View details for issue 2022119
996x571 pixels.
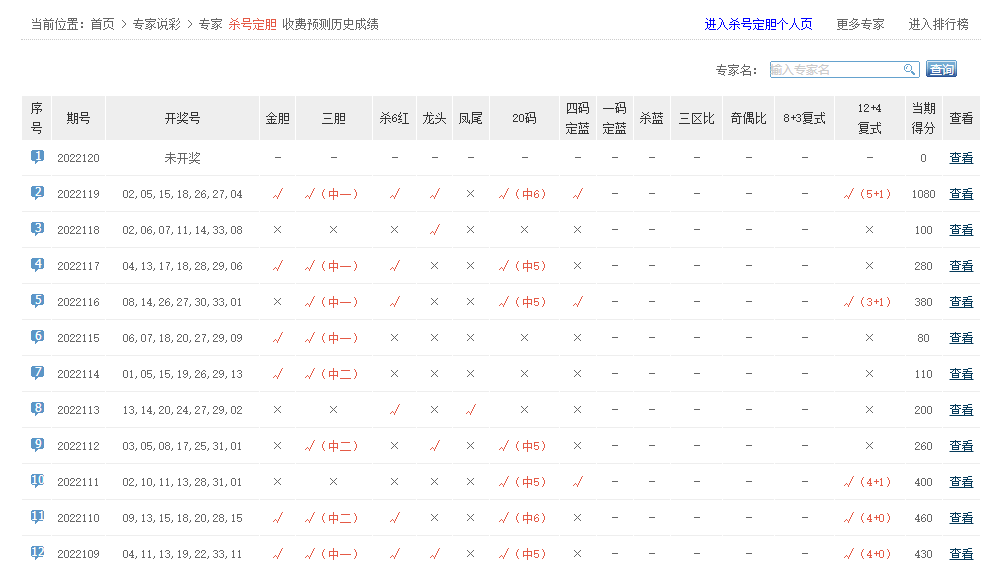(960, 194)
